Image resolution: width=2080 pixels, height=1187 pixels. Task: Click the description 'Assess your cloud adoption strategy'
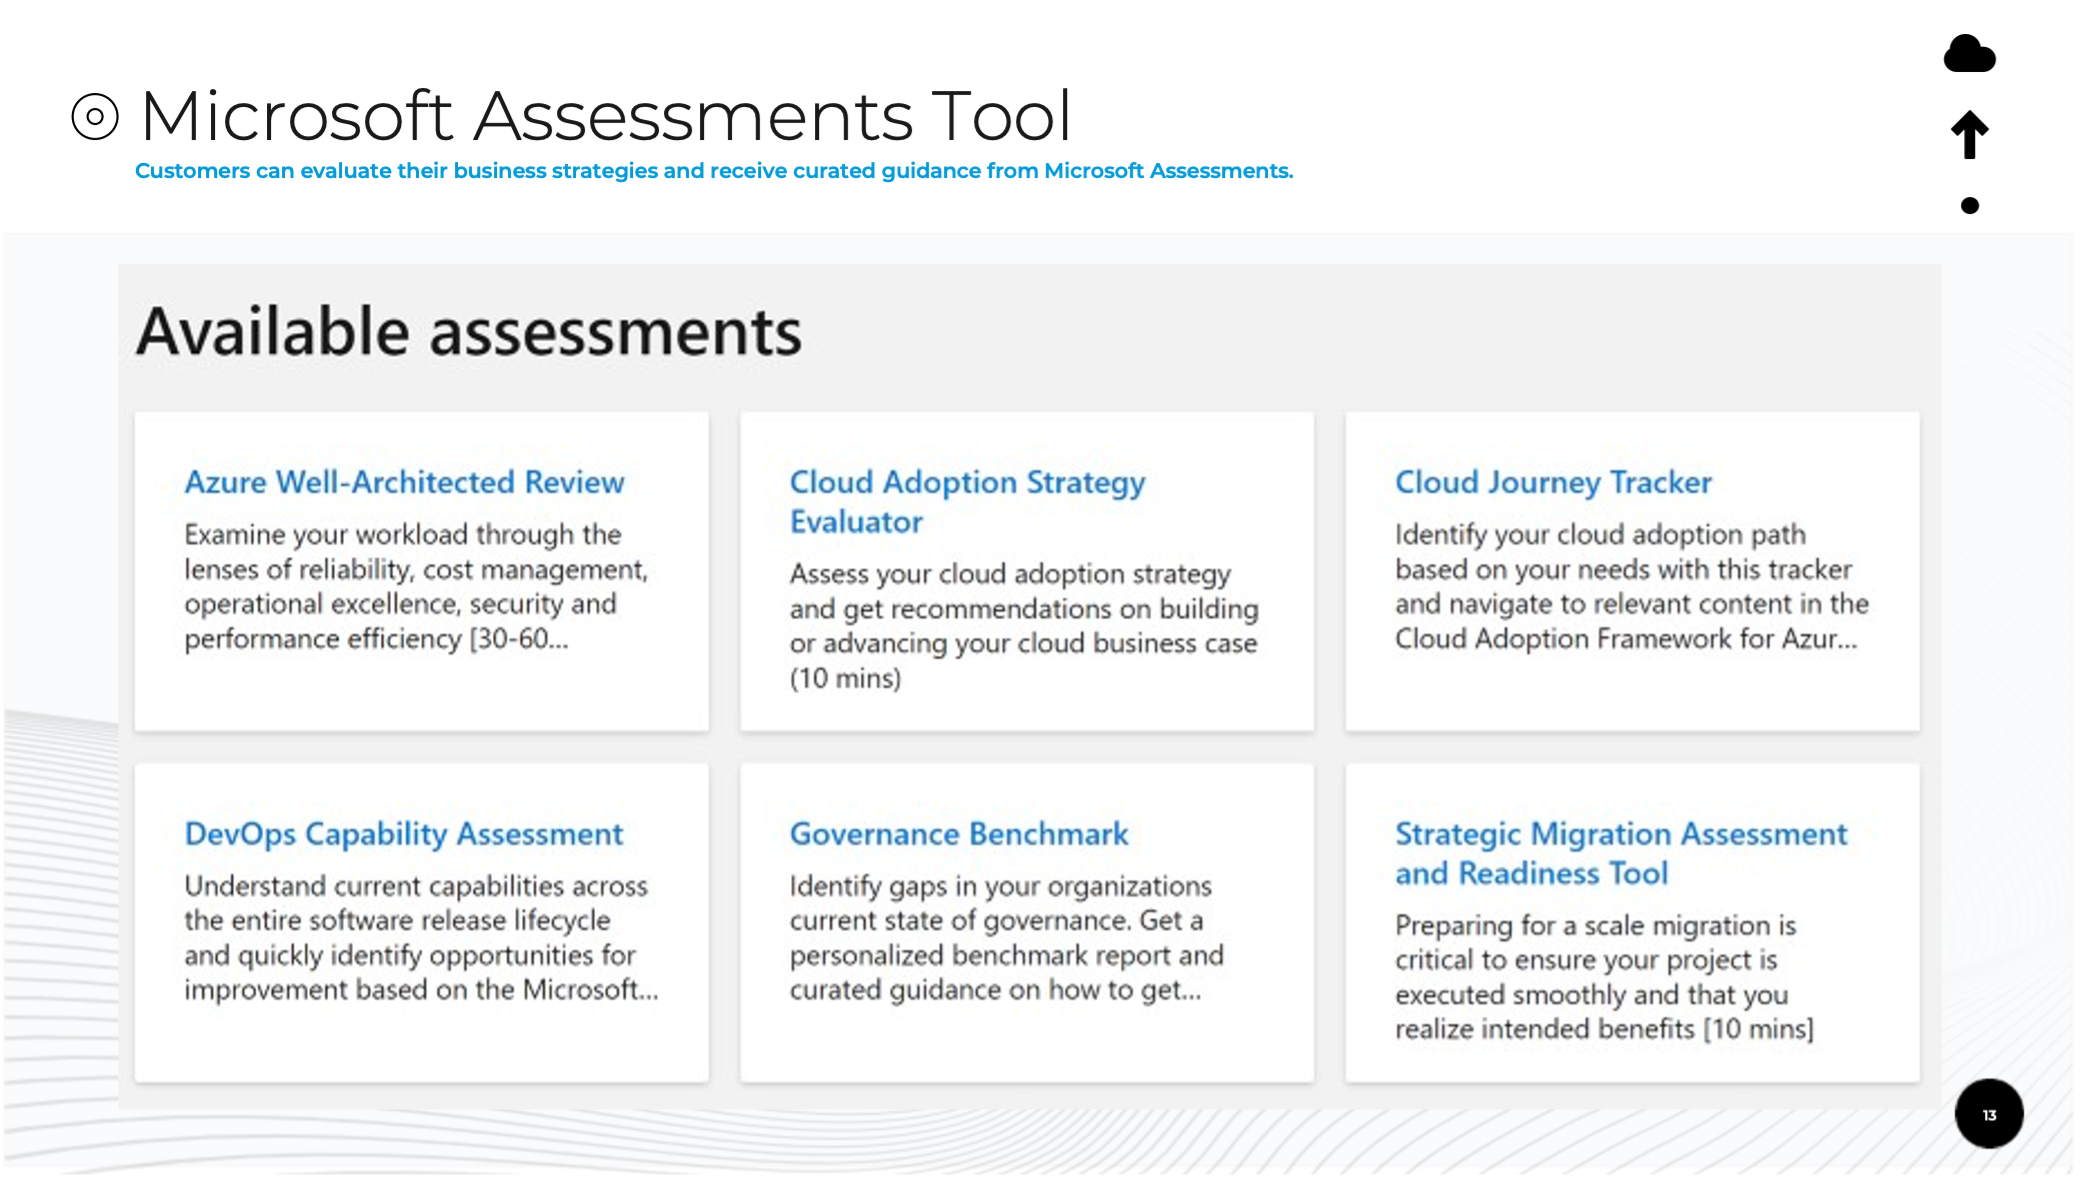pos(1024,626)
